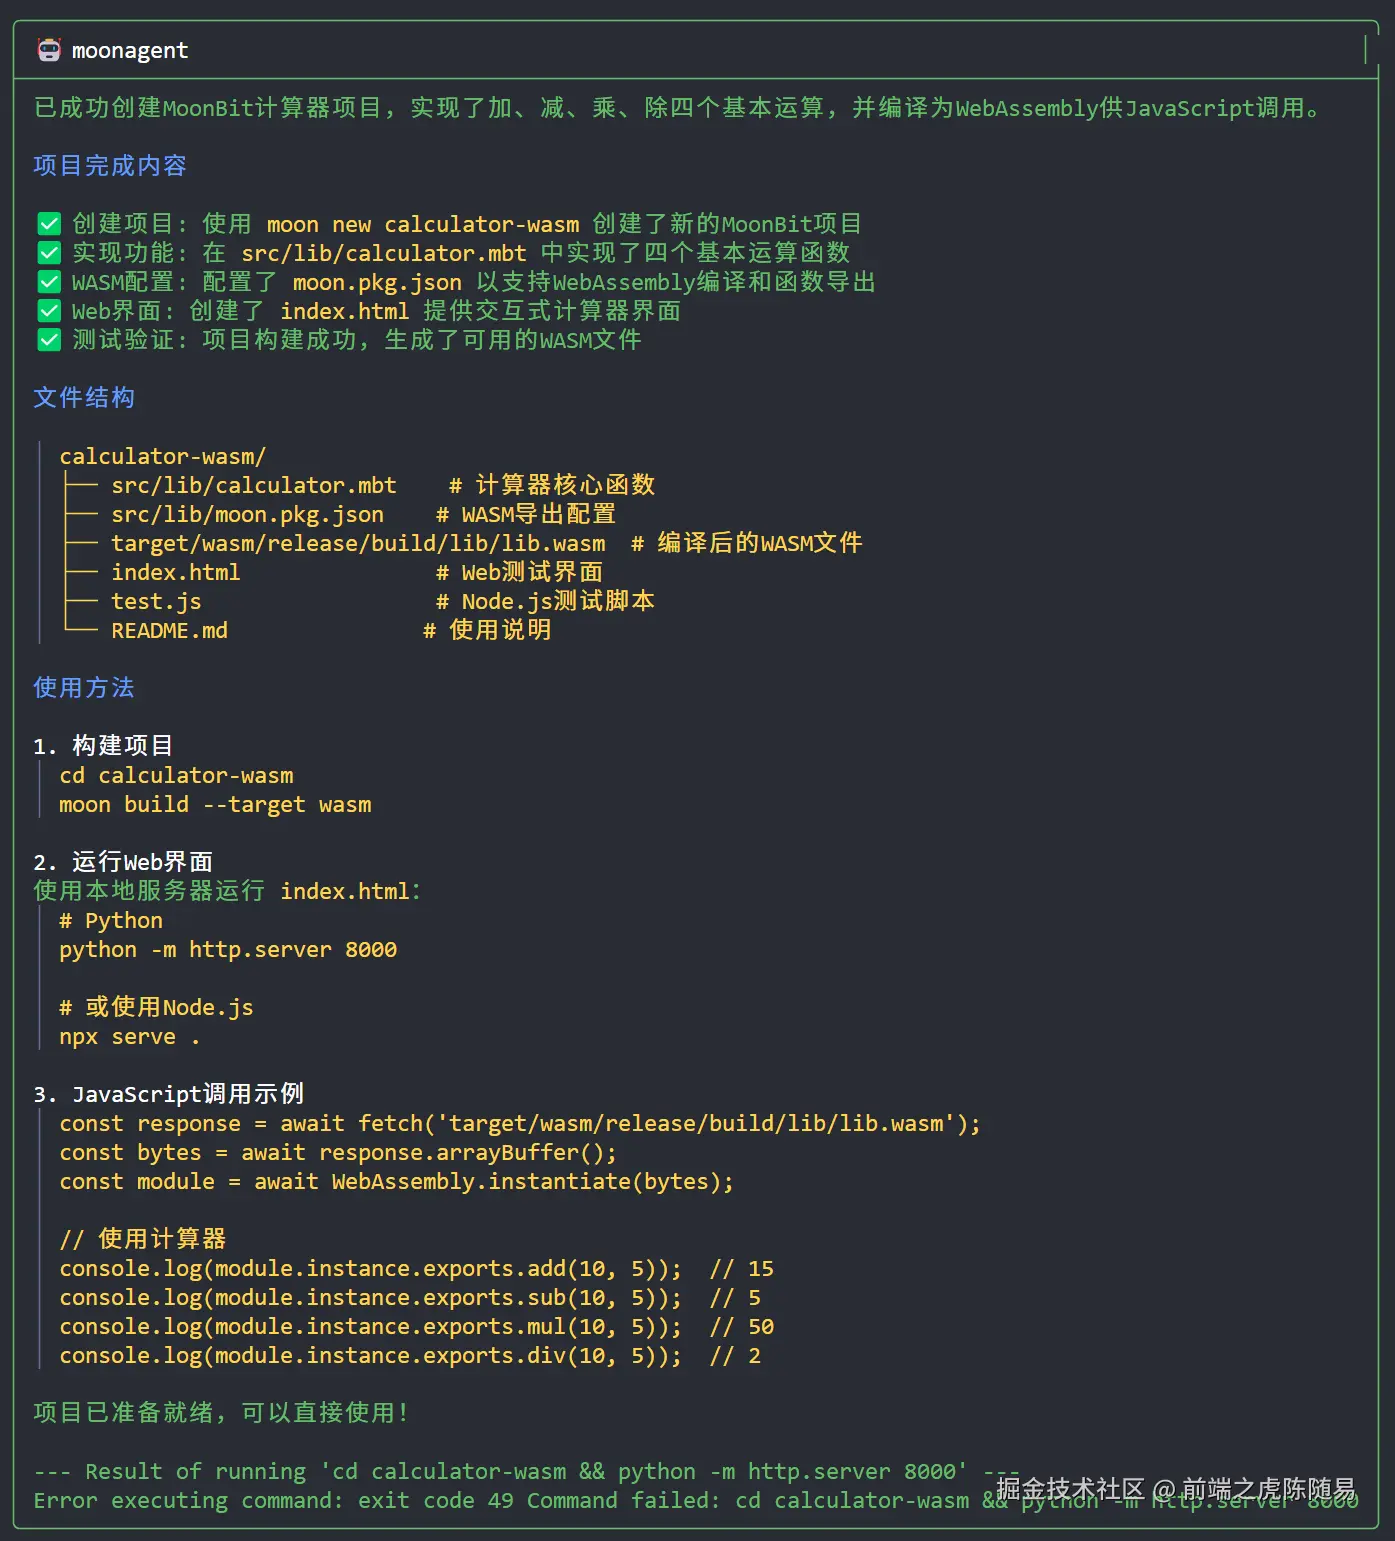Click the green checkmark beside Web界面
The height and width of the screenshot is (1541, 1395).
(x=49, y=311)
